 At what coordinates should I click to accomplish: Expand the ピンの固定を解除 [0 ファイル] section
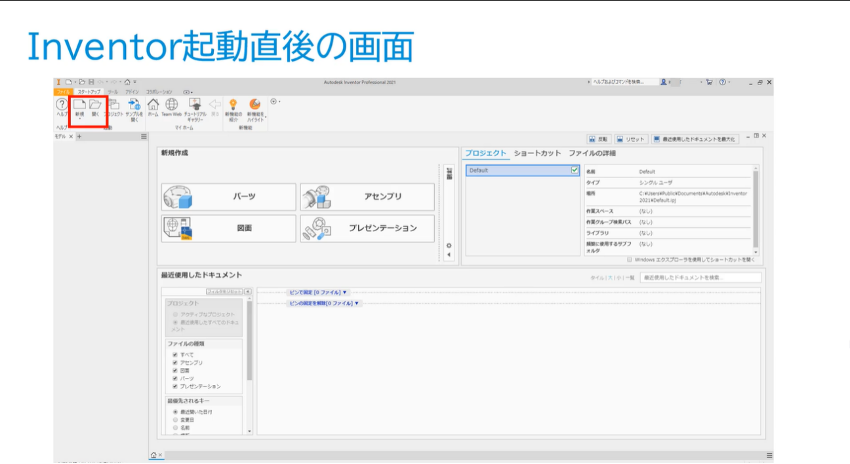[323, 302]
